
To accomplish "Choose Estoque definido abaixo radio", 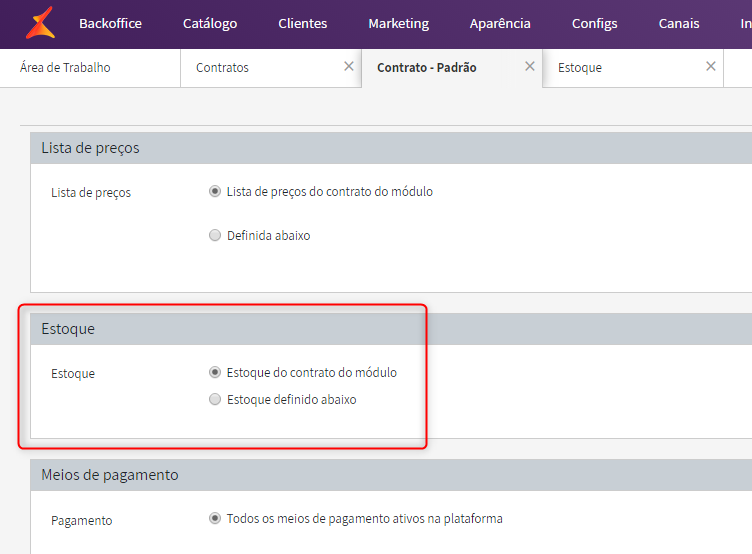I will (215, 399).
